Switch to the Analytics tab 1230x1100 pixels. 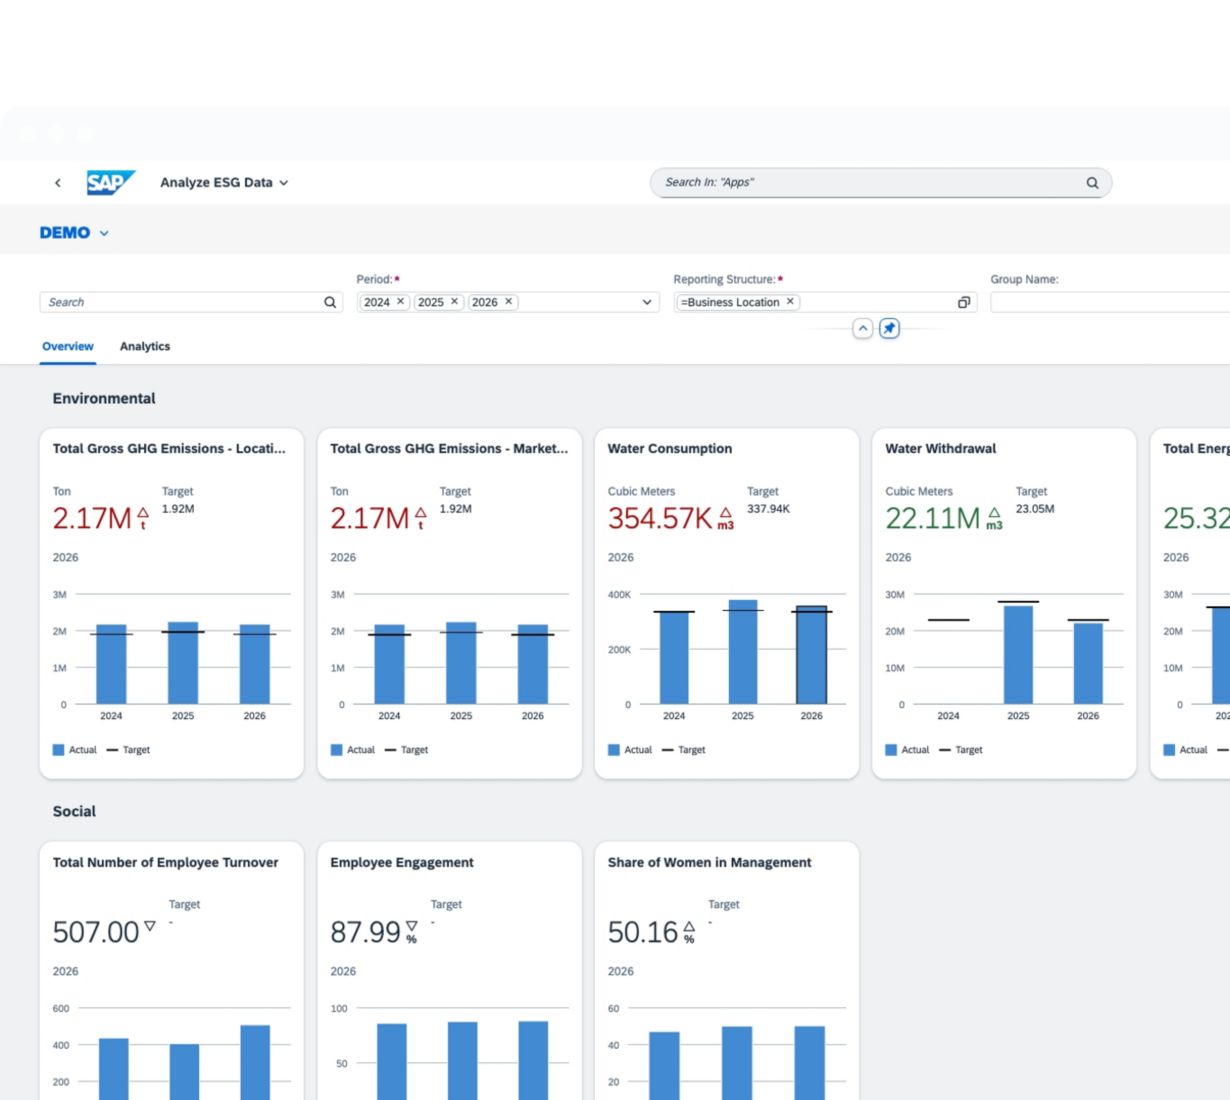145,346
